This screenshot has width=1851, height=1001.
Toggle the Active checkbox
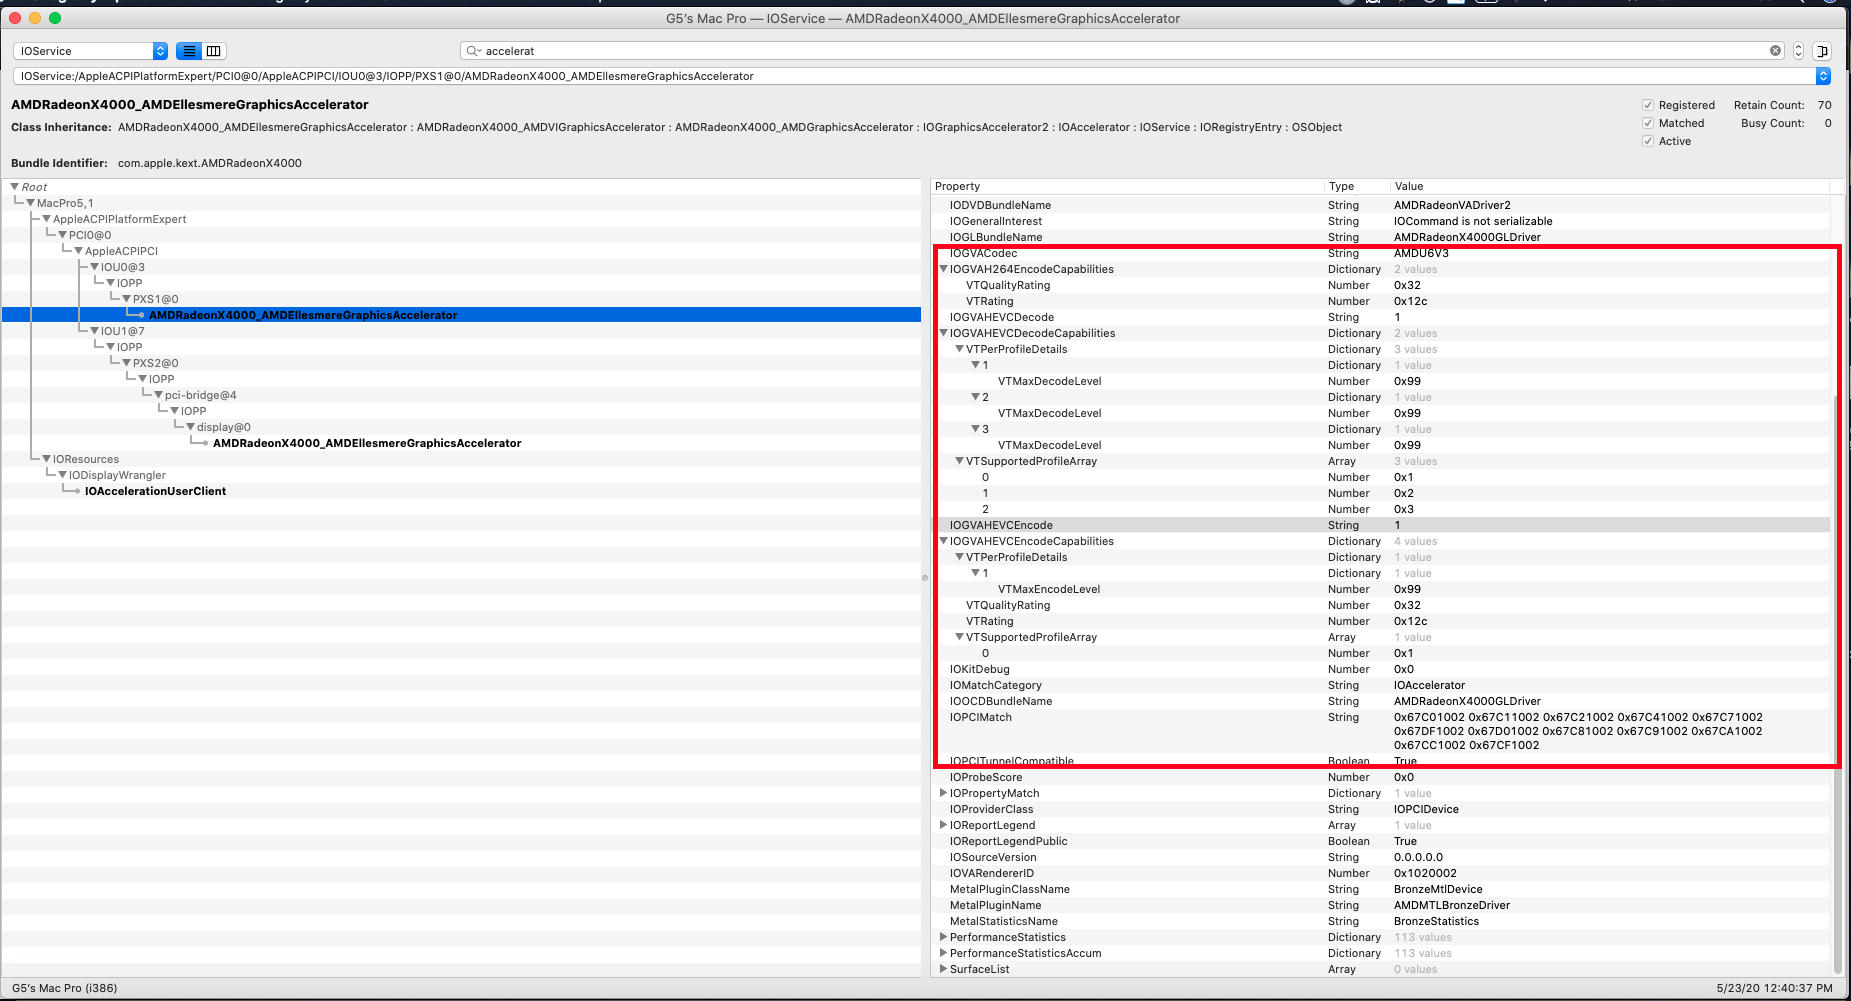click(1648, 141)
